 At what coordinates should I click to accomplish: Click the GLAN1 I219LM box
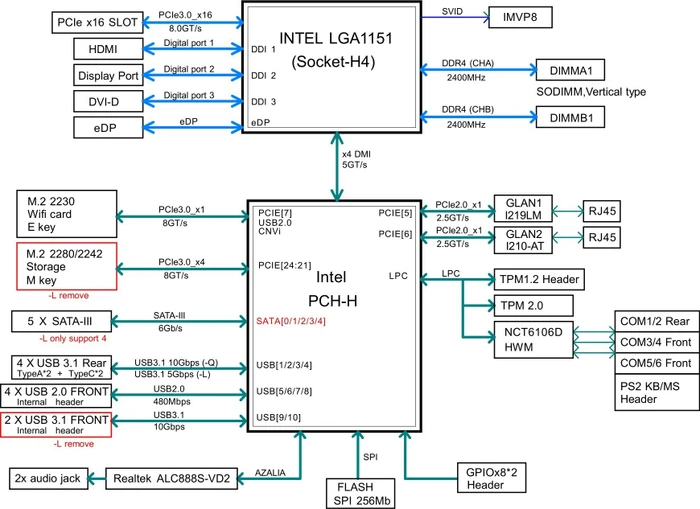(523, 209)
